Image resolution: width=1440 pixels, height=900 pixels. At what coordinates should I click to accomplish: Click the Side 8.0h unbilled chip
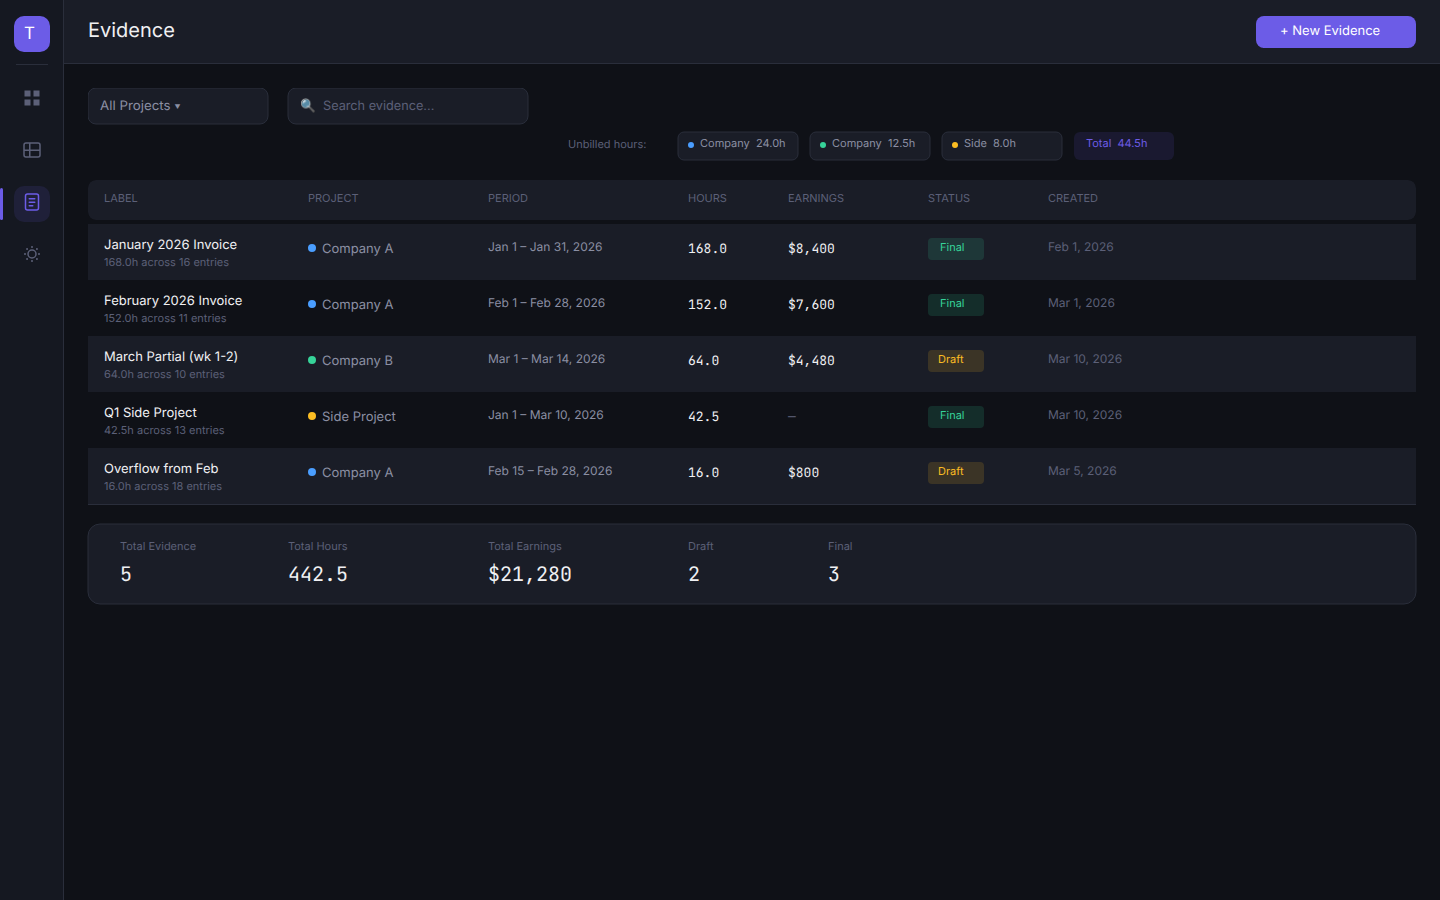pyautogui.click(x=1000, y=145)
